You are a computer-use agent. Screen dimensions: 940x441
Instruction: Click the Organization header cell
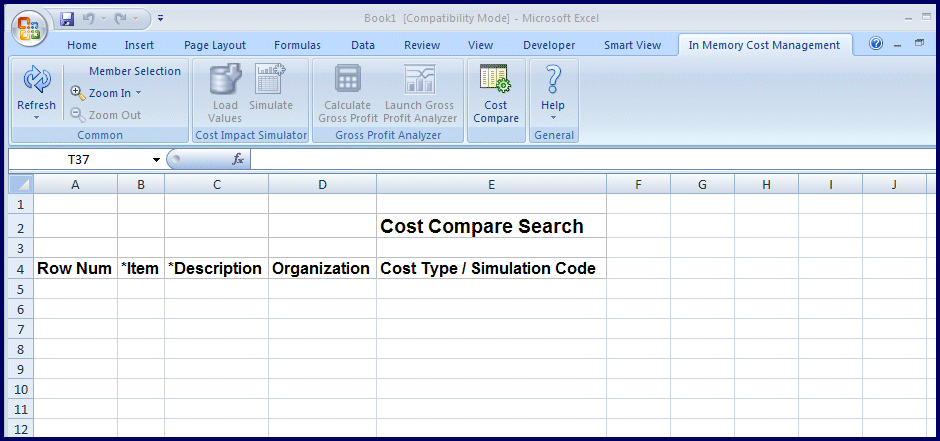[323, 268]
